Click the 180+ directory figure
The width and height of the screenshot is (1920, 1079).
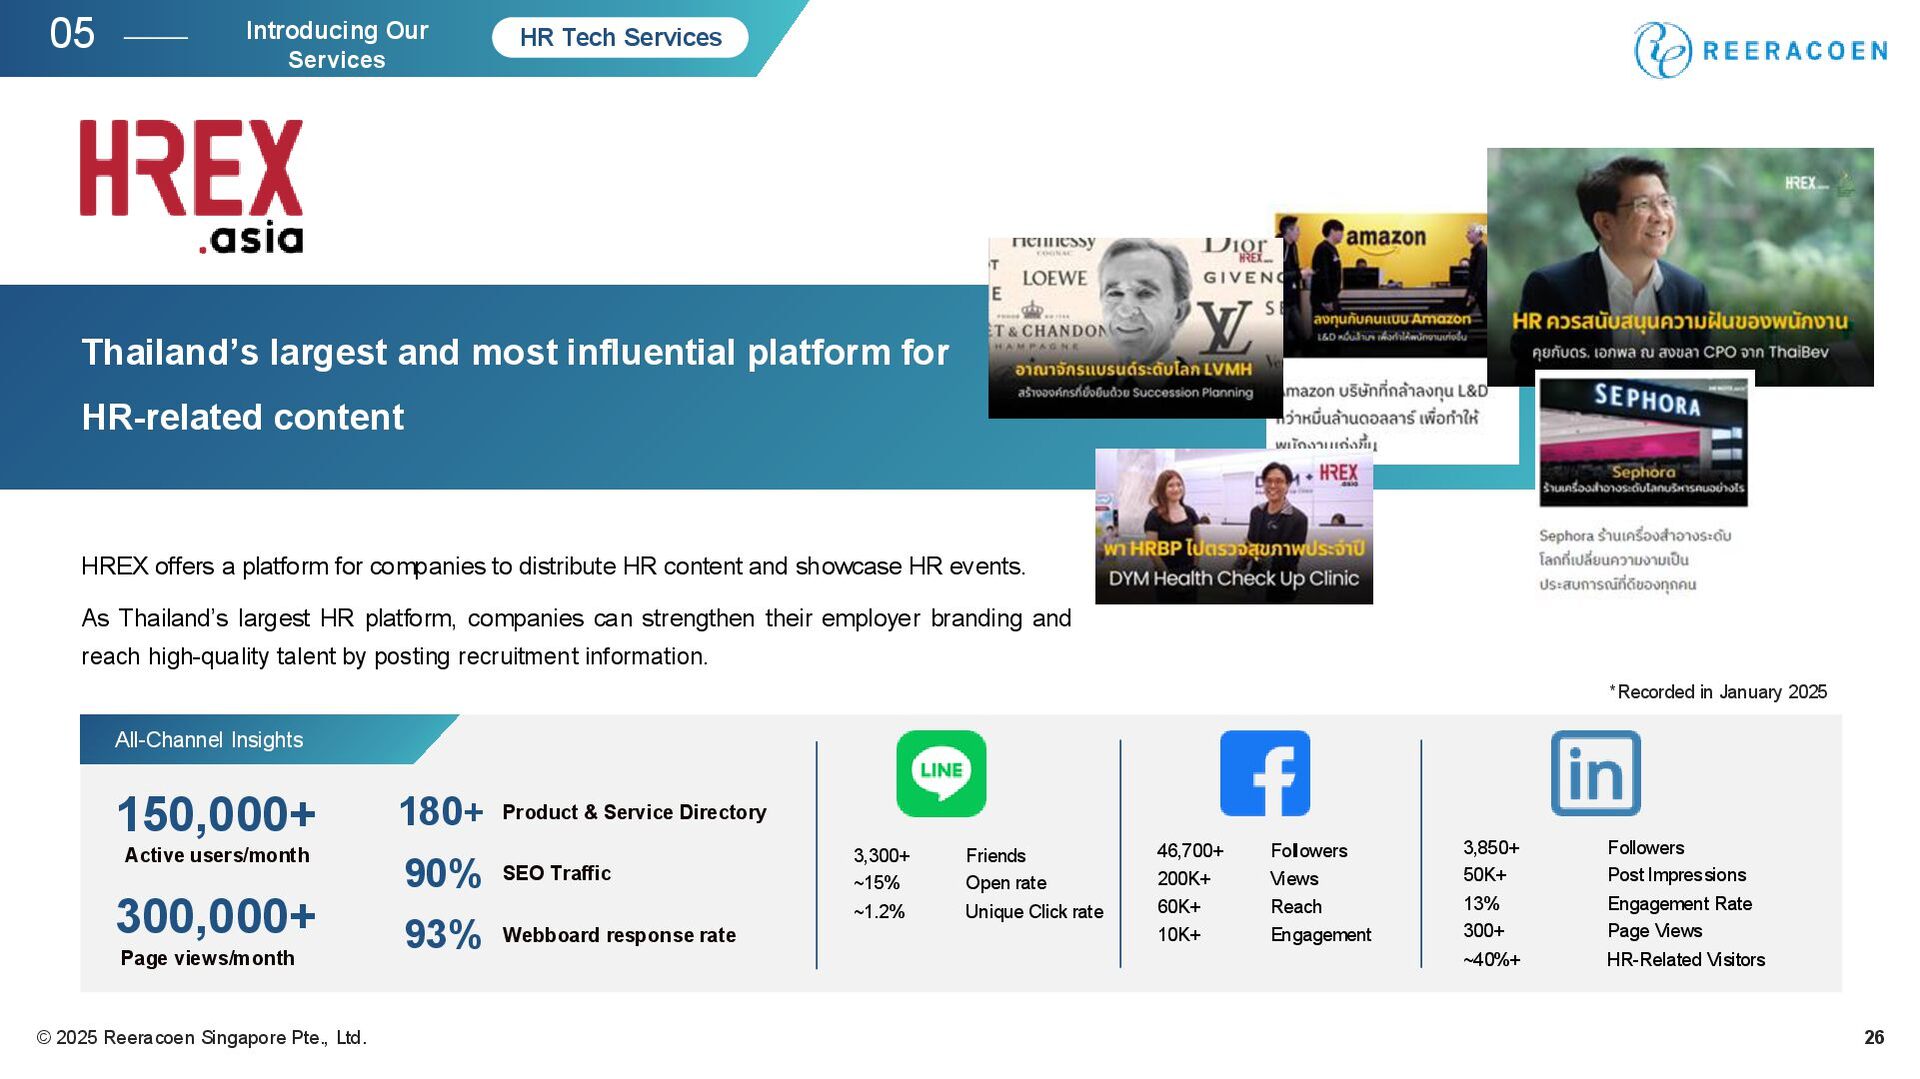tap(441, 812)
